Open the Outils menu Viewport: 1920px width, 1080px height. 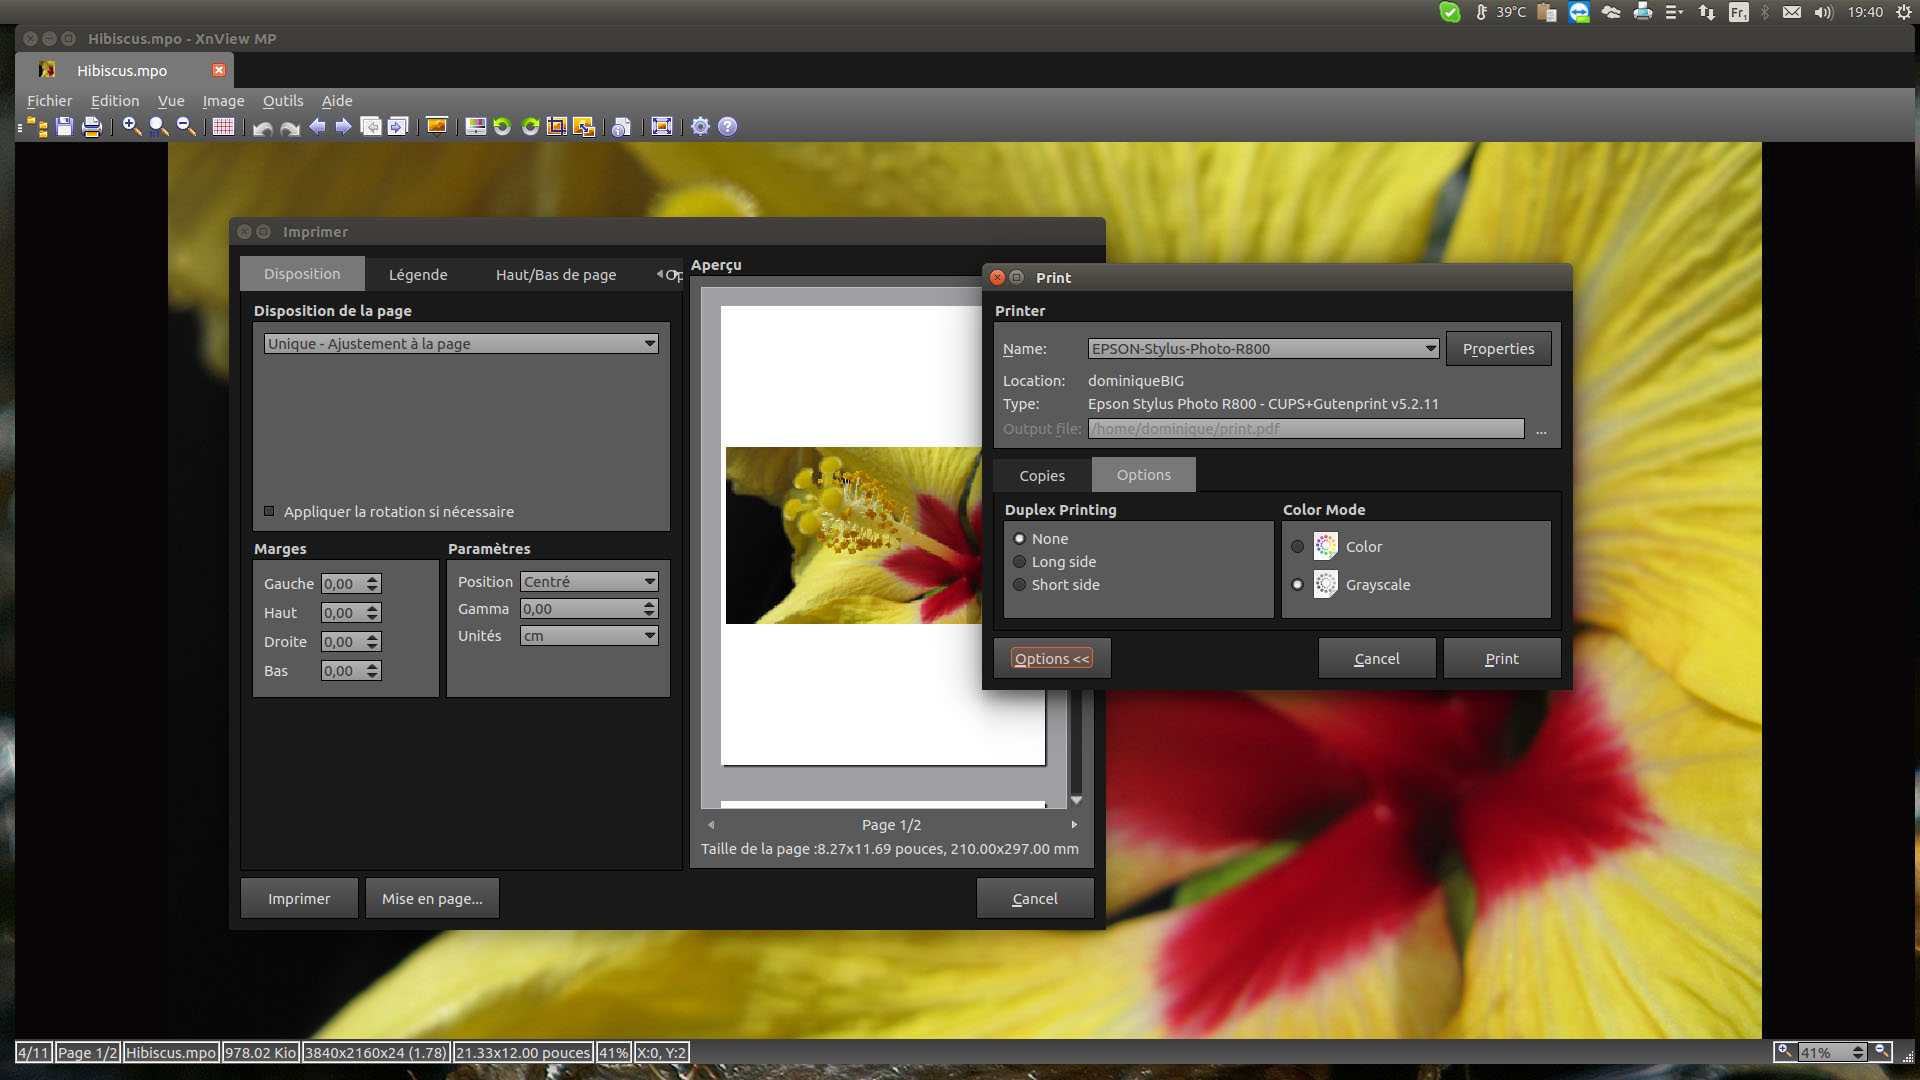point(283,101)
